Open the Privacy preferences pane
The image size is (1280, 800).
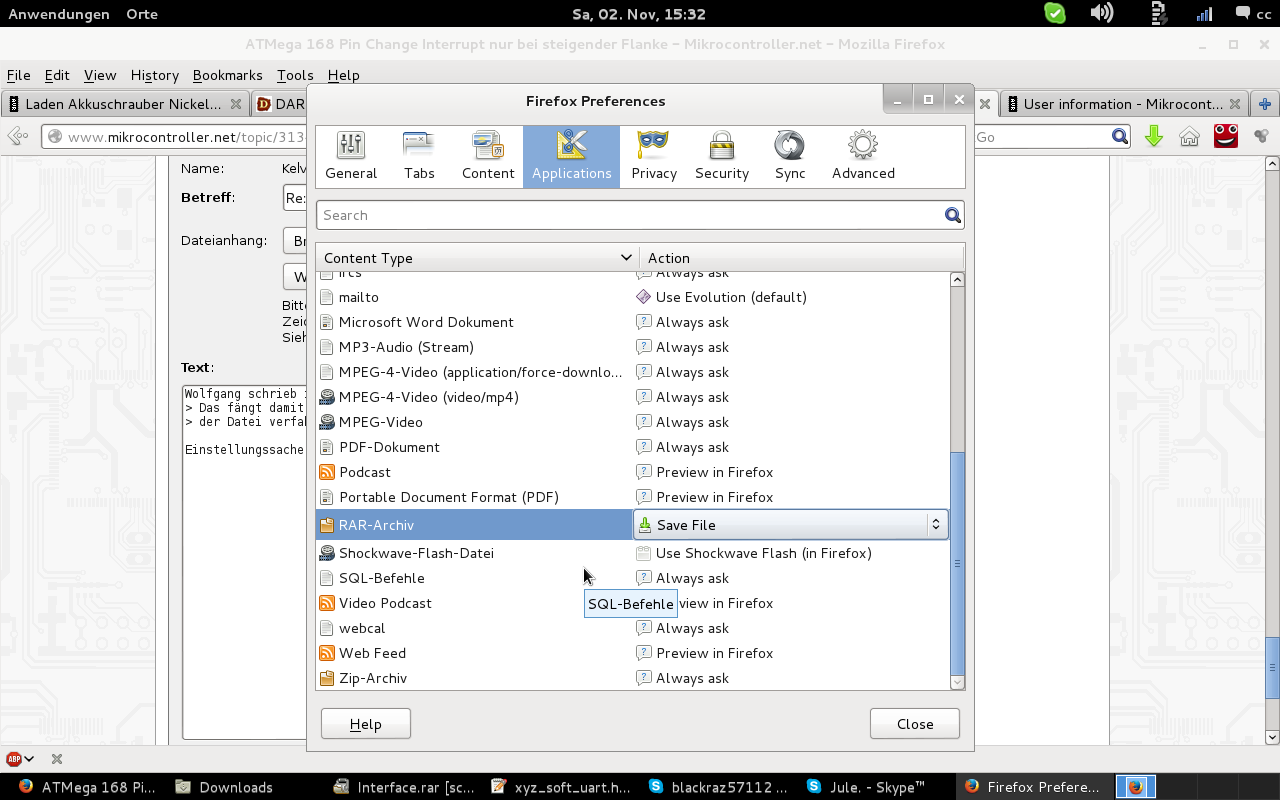(x=654, y=156)
